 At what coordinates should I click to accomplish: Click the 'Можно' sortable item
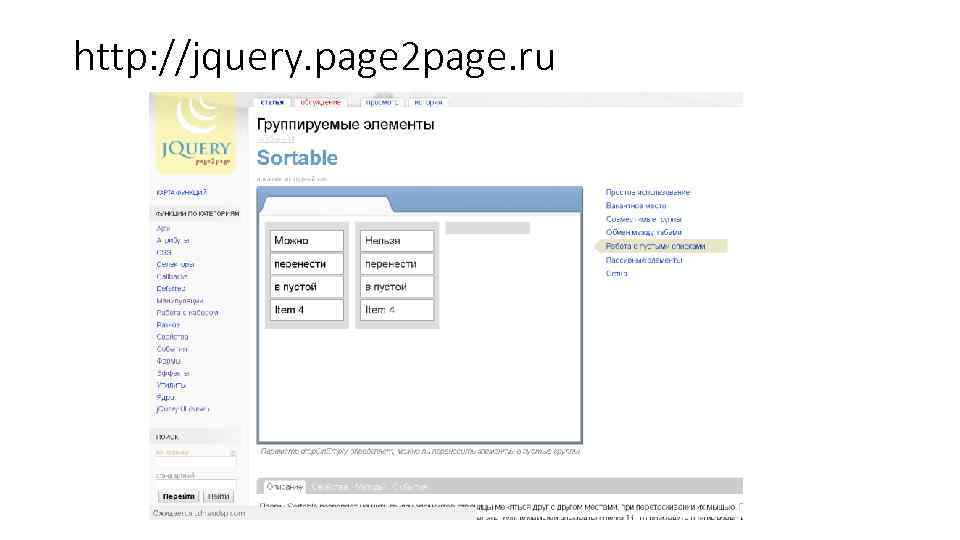[x=307, y=241]
